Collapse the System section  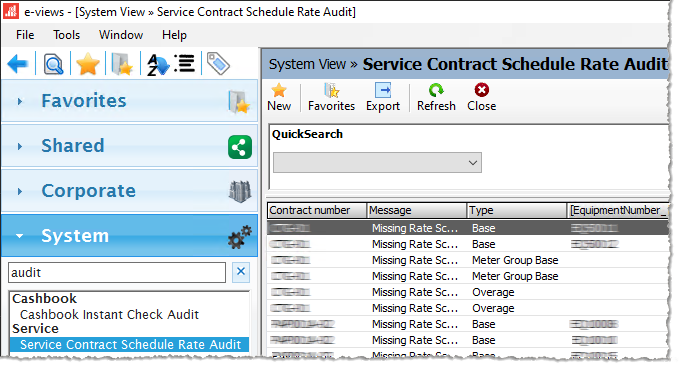tap(19, 236)
